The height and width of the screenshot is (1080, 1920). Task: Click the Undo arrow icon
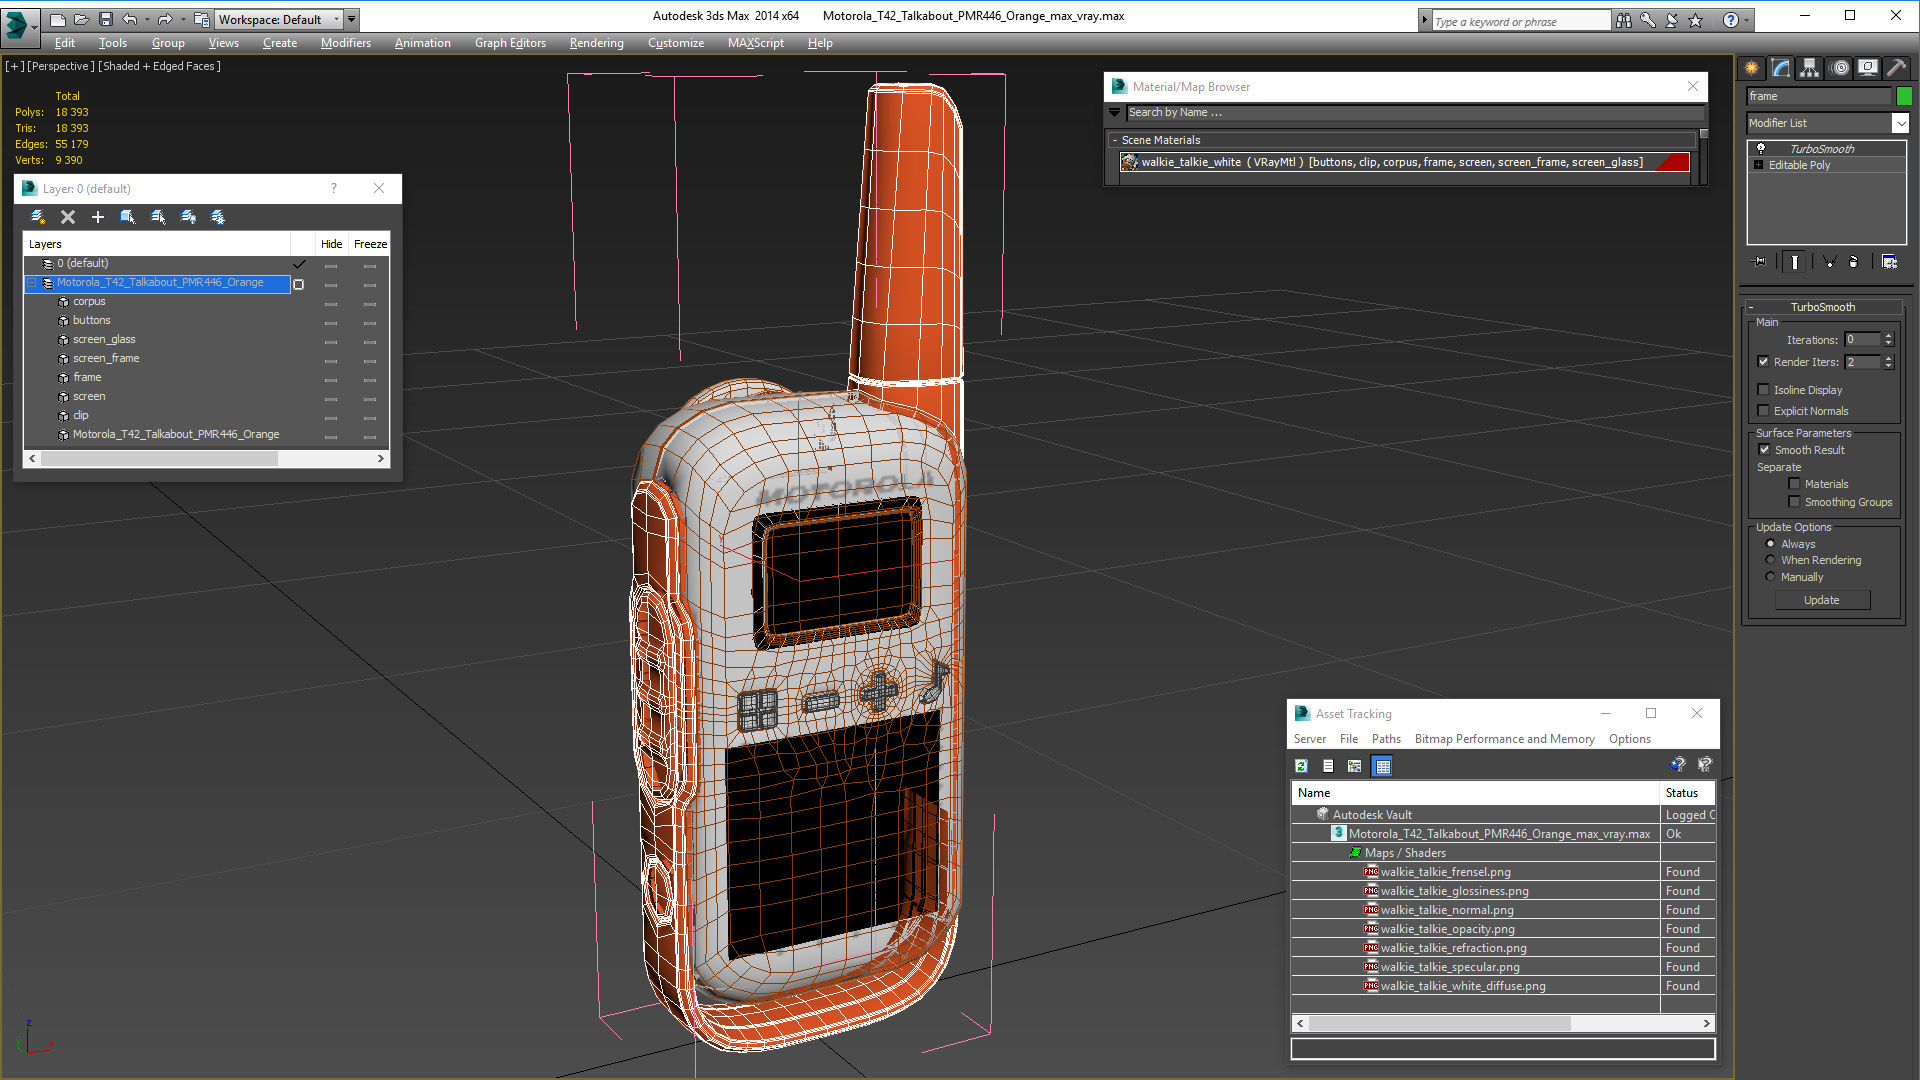click(129, 19)
